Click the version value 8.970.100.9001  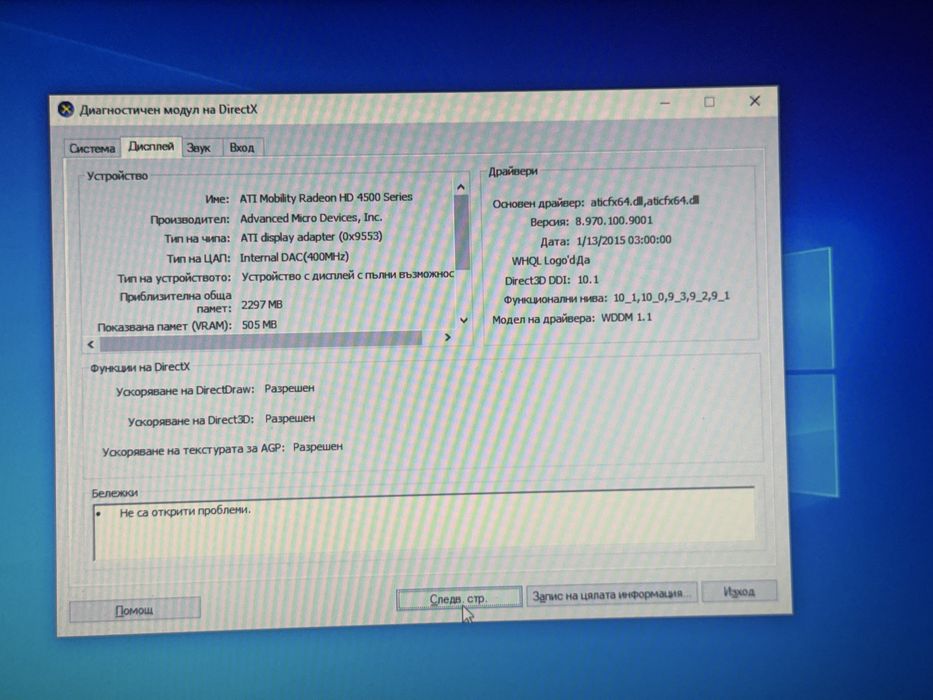(613, 221)
